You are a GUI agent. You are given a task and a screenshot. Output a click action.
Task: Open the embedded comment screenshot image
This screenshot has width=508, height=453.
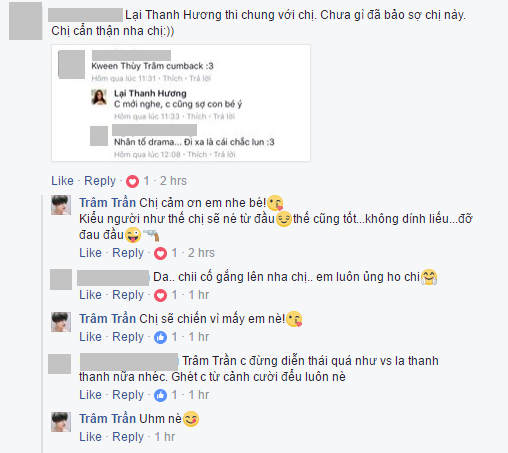coord(181,103)
